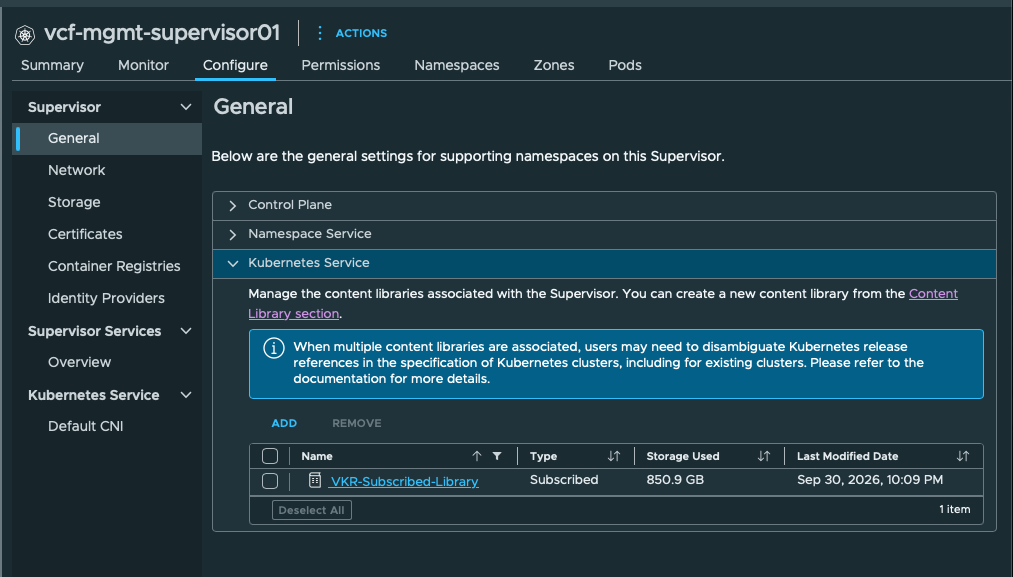Open Network settings in sidebar

(76, 170)
